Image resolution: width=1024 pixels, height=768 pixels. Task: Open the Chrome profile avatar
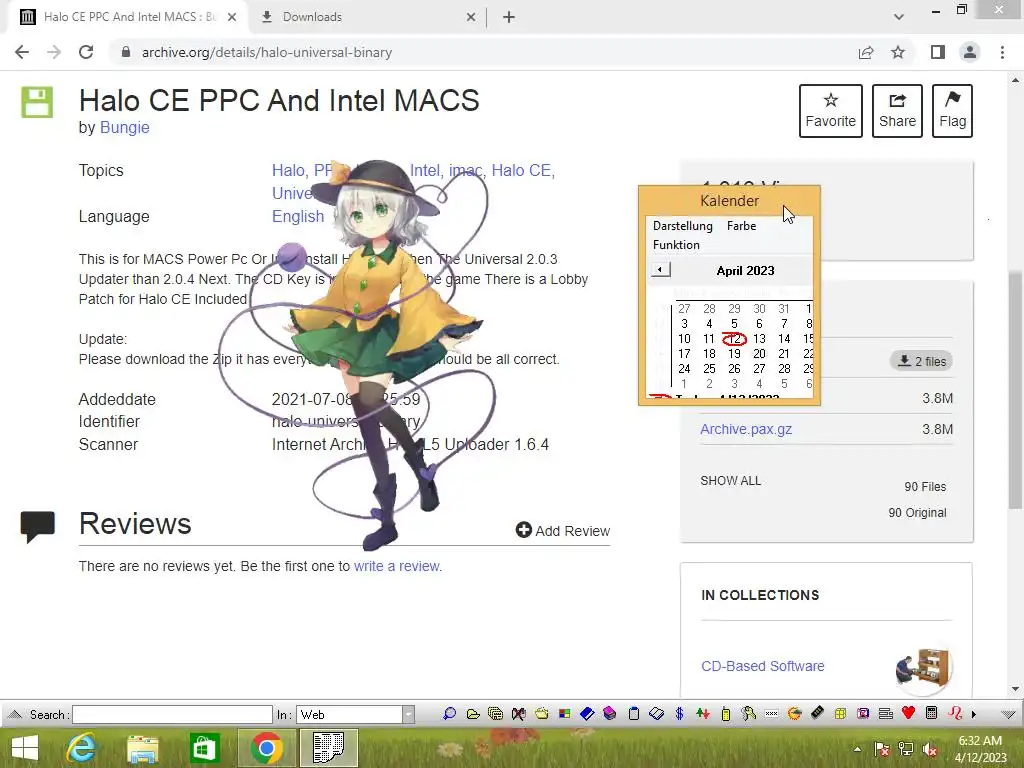coord(970,52)
